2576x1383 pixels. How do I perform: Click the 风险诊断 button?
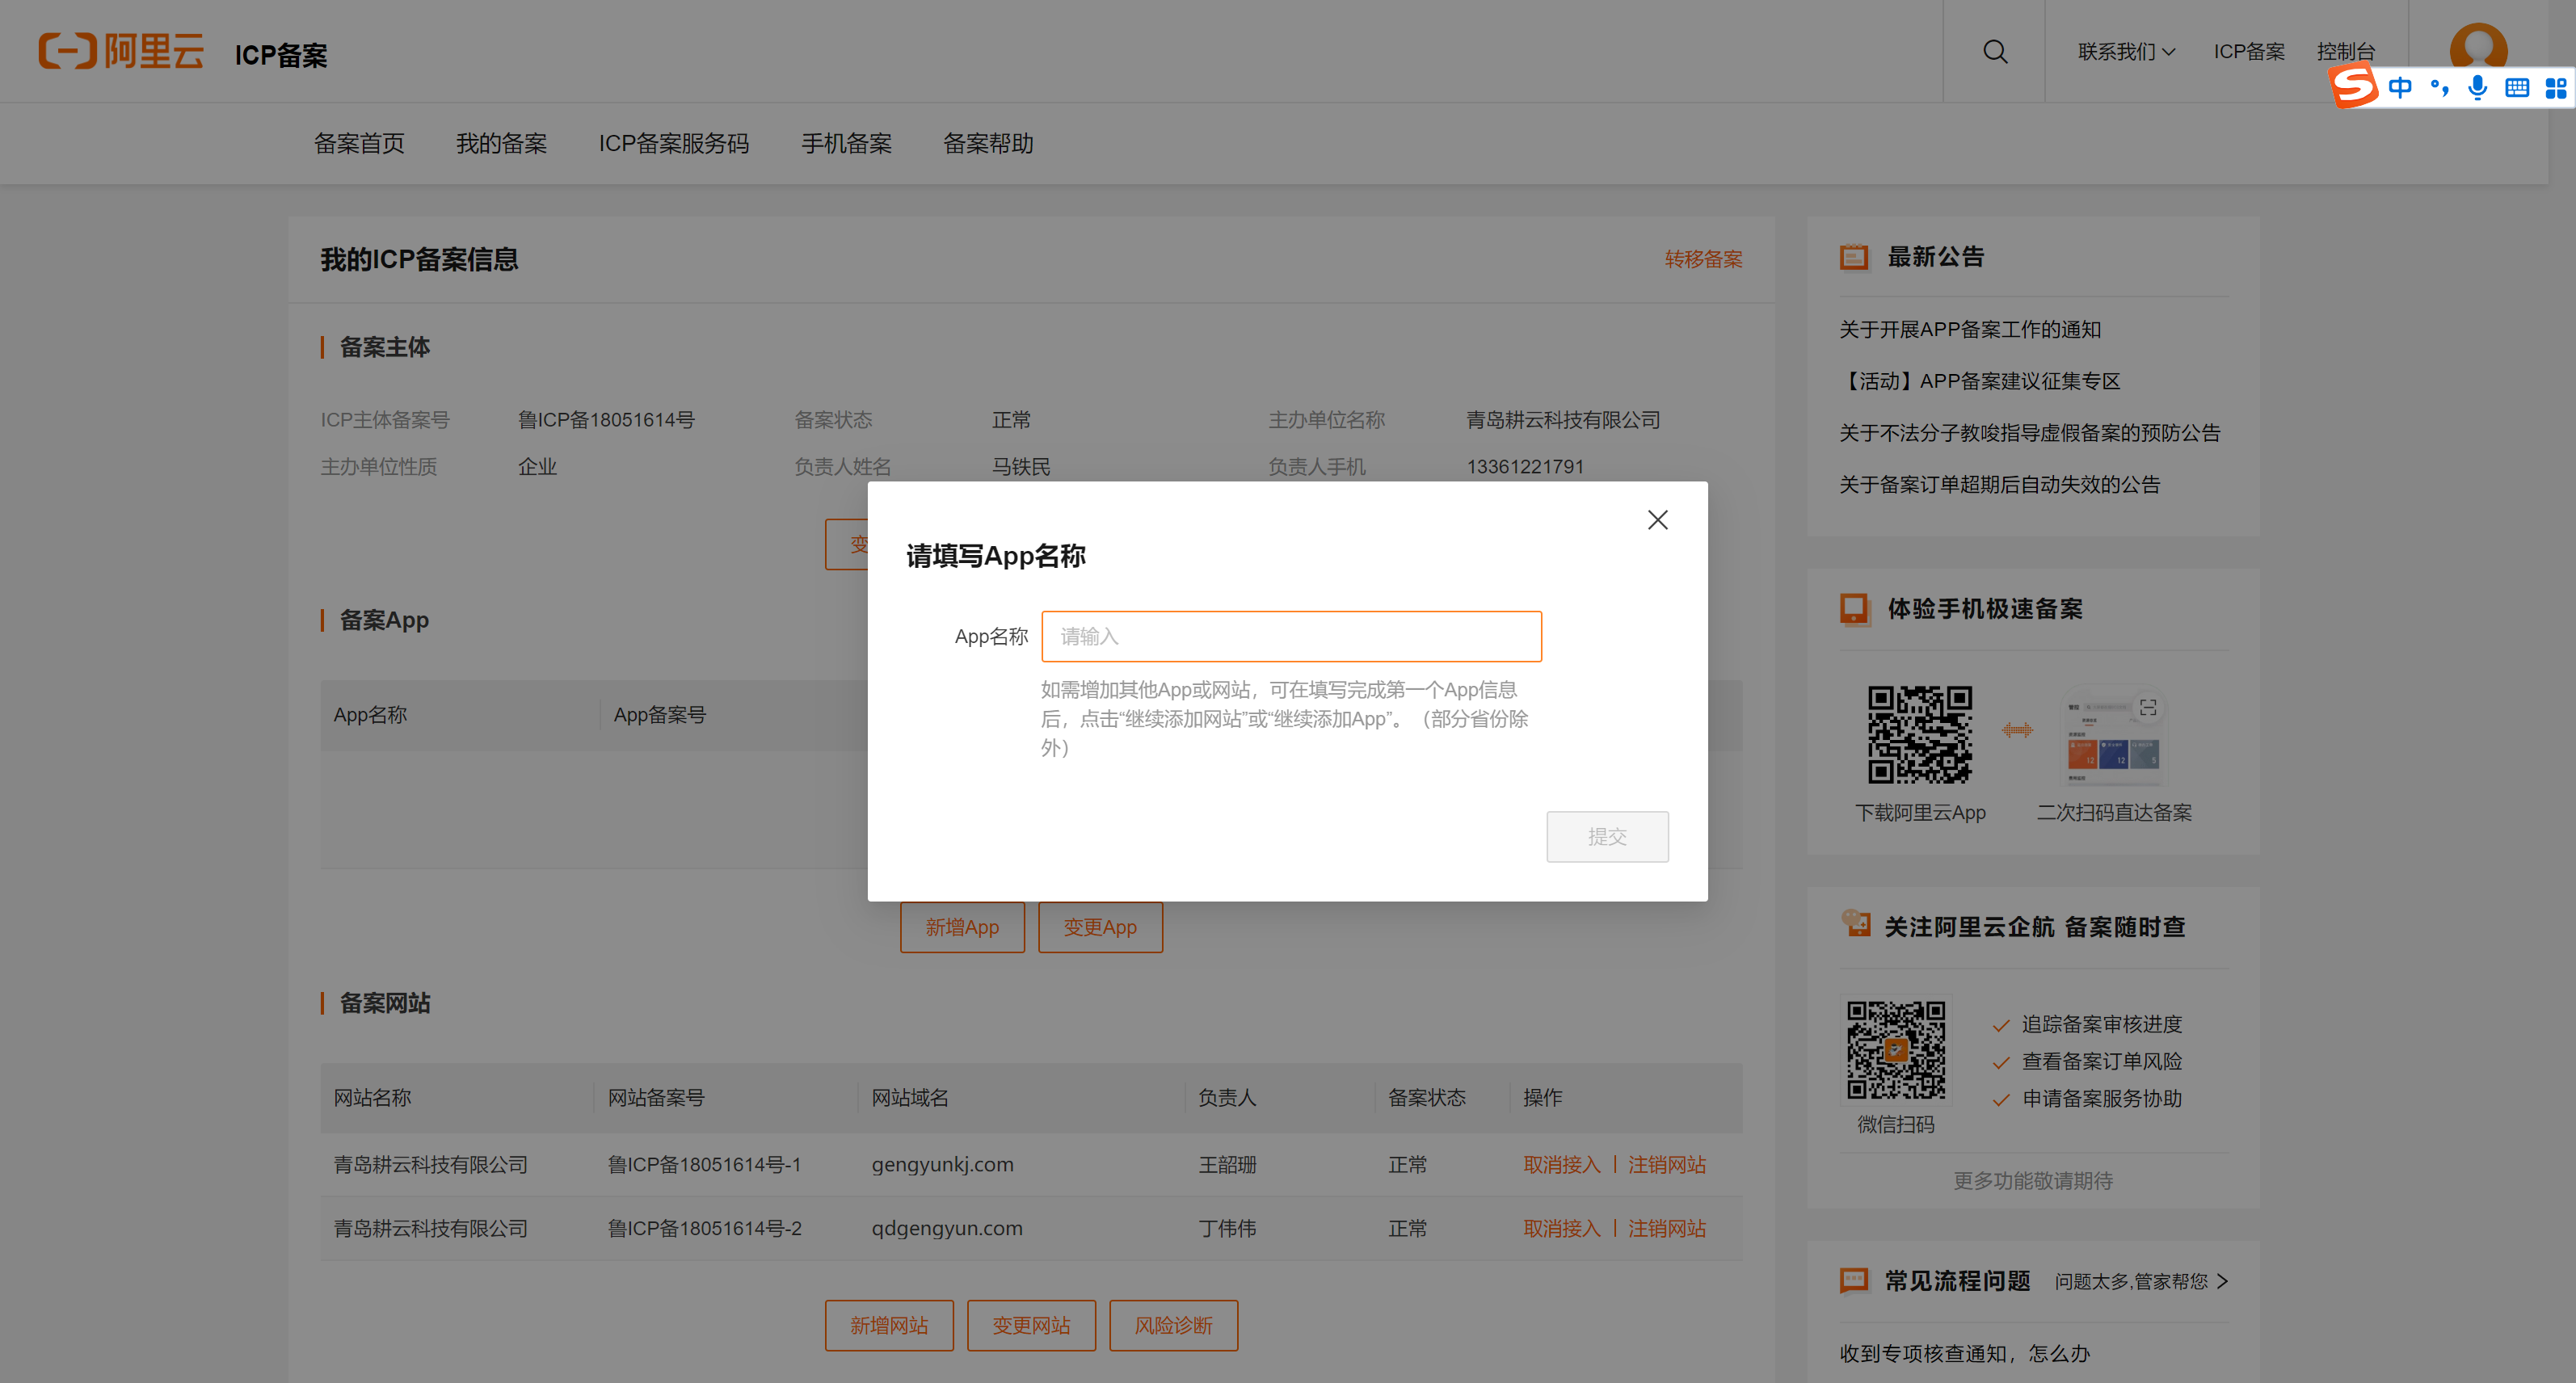[x=1173, y=1325]
